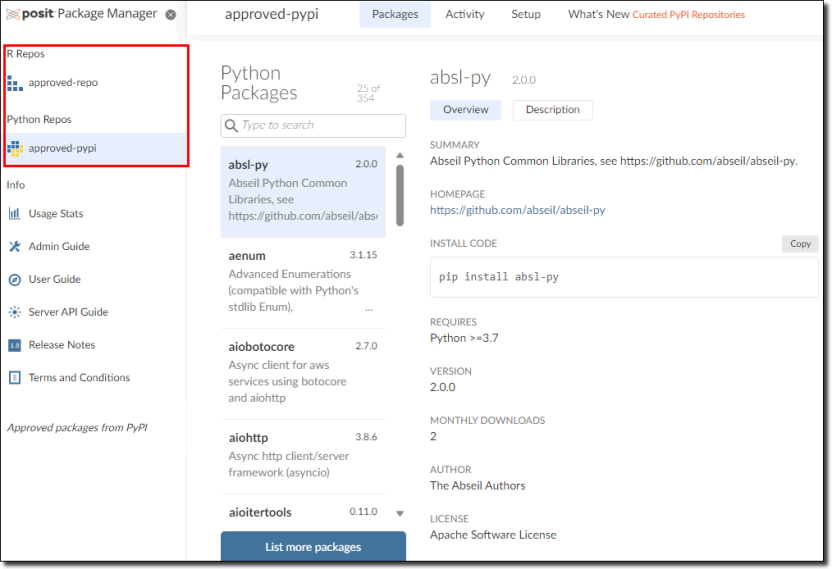Click the Approved packages from PyPI description
This screenshot has width=832, height=569.
[x=77, y=428]
